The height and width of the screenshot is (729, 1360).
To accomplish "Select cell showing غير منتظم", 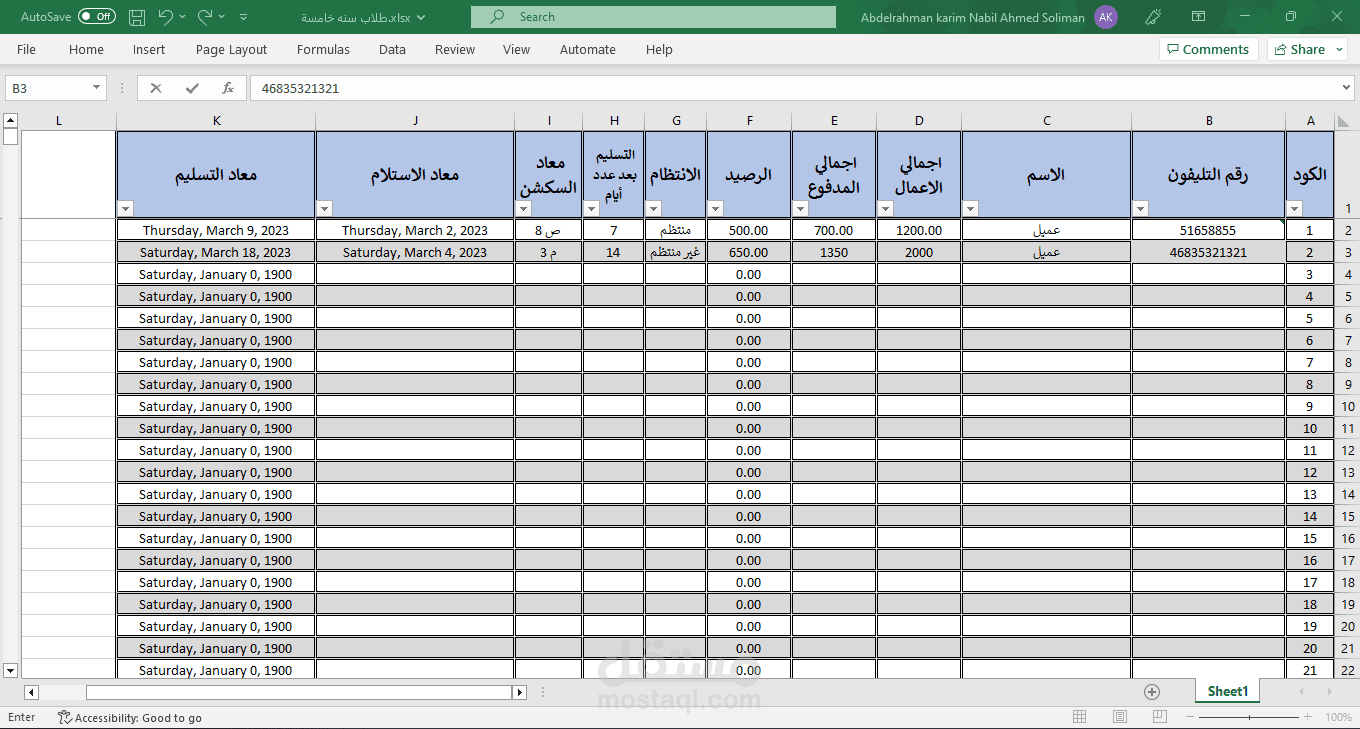I will tap(676, 252).
